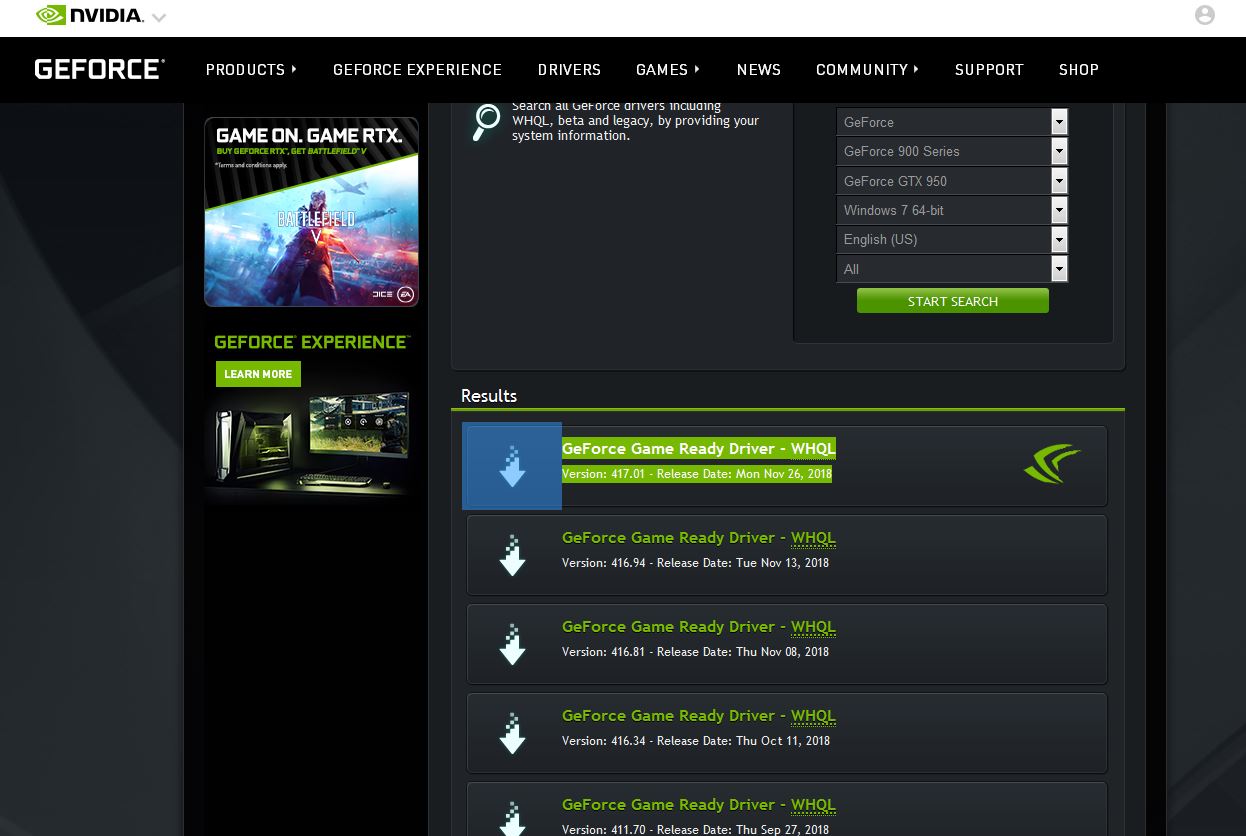Open the GeForce 900 Series dropdown
The height and width of the screenshot is (836, 1246).
pyautogui.click(x=952, y=151)
